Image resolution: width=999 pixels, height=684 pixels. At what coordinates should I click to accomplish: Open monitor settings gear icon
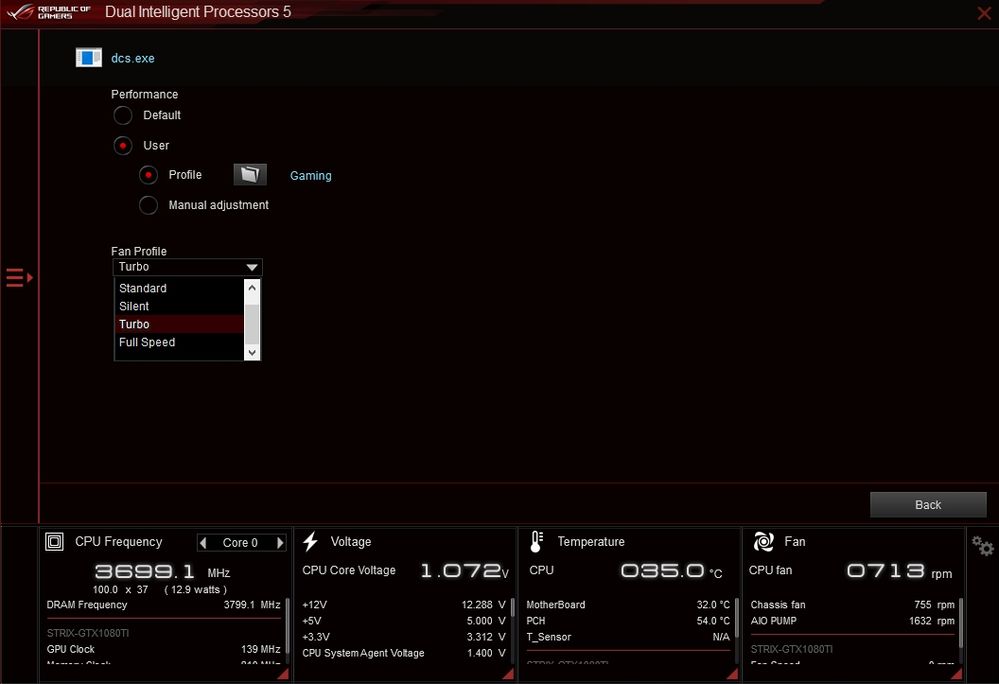[x=982, y=546]
